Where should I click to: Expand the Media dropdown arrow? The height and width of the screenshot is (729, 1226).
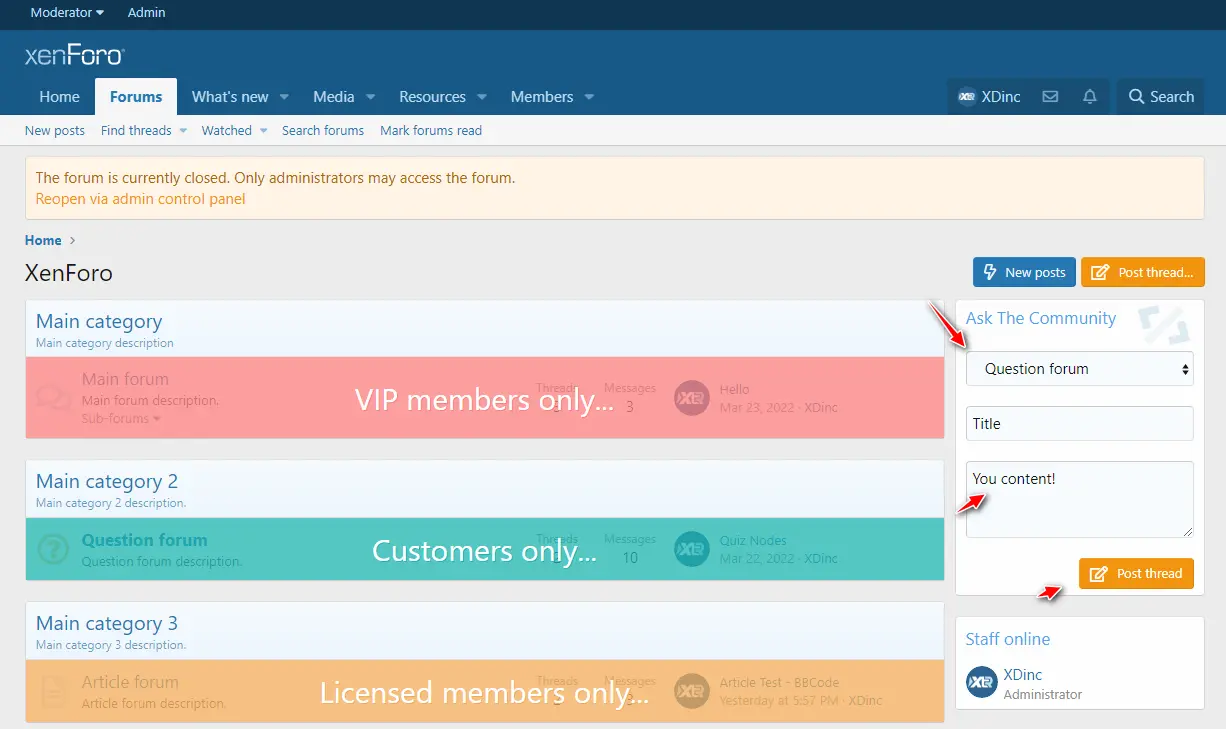click(370, 97)
